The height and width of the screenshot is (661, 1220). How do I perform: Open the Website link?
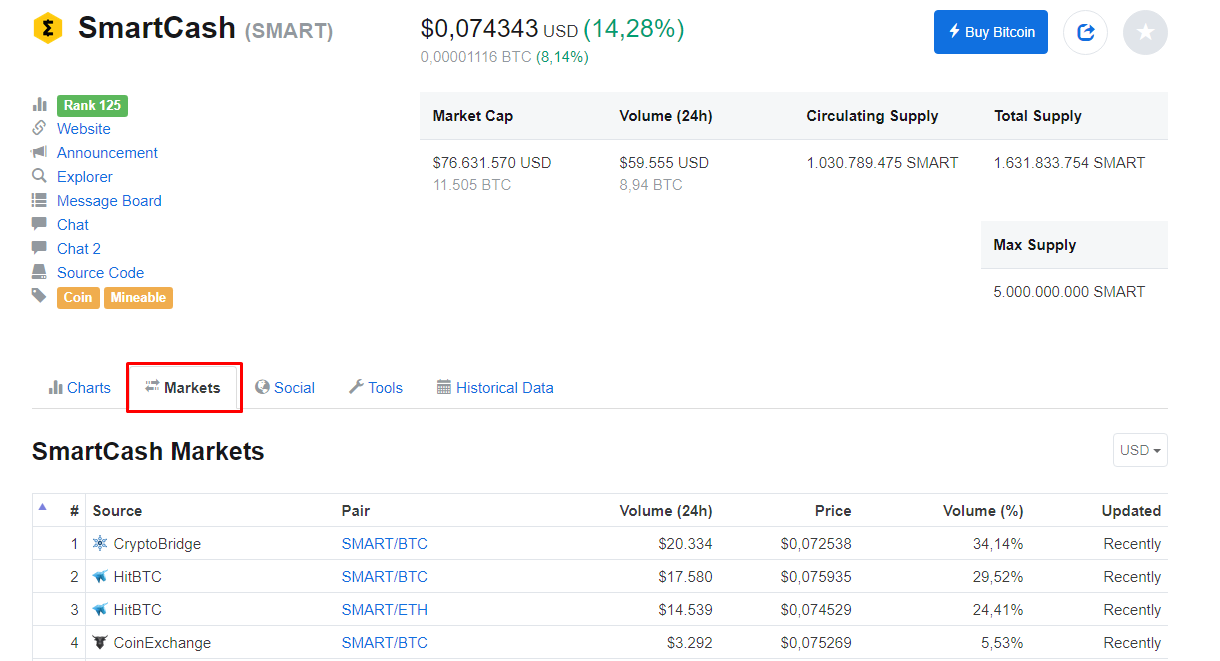pyautogui.click(x=84, y=129)
